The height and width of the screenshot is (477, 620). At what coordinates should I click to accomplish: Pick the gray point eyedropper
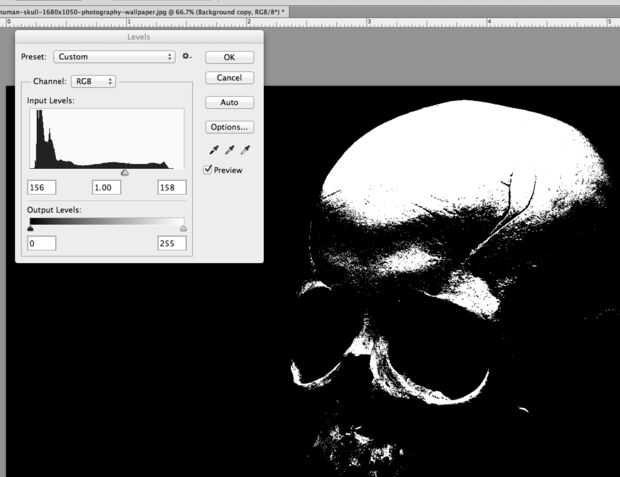tap(229, 150)
